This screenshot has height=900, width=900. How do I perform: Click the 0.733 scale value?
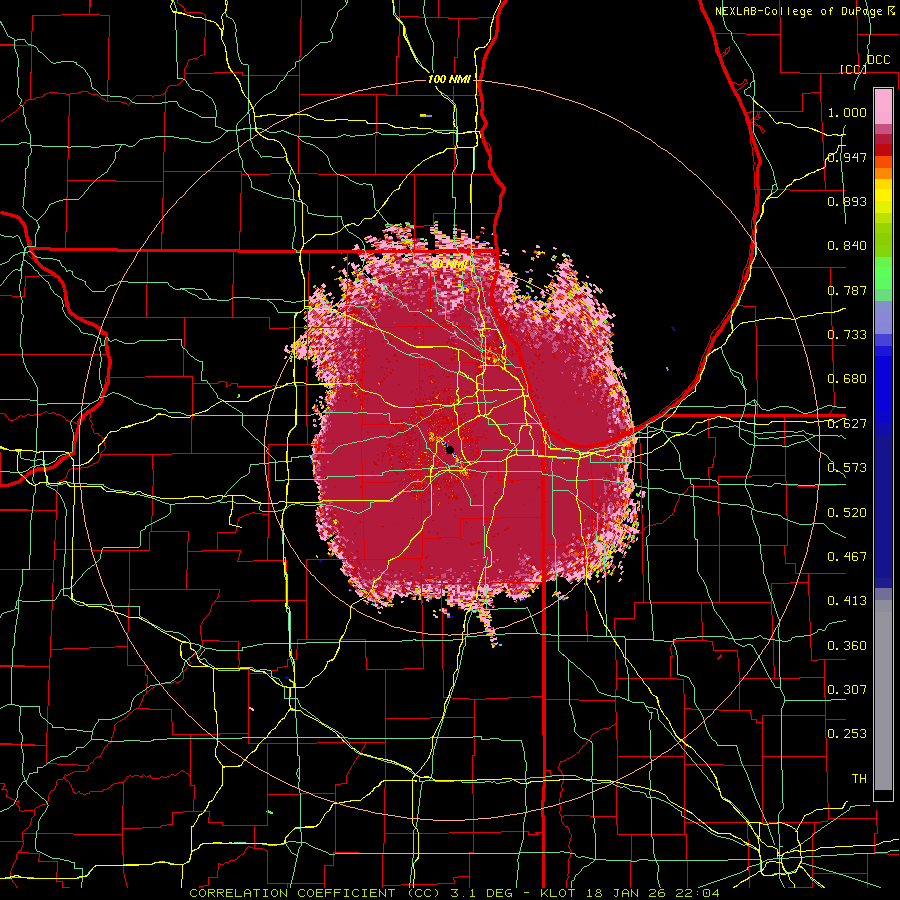tap(847, 335)
